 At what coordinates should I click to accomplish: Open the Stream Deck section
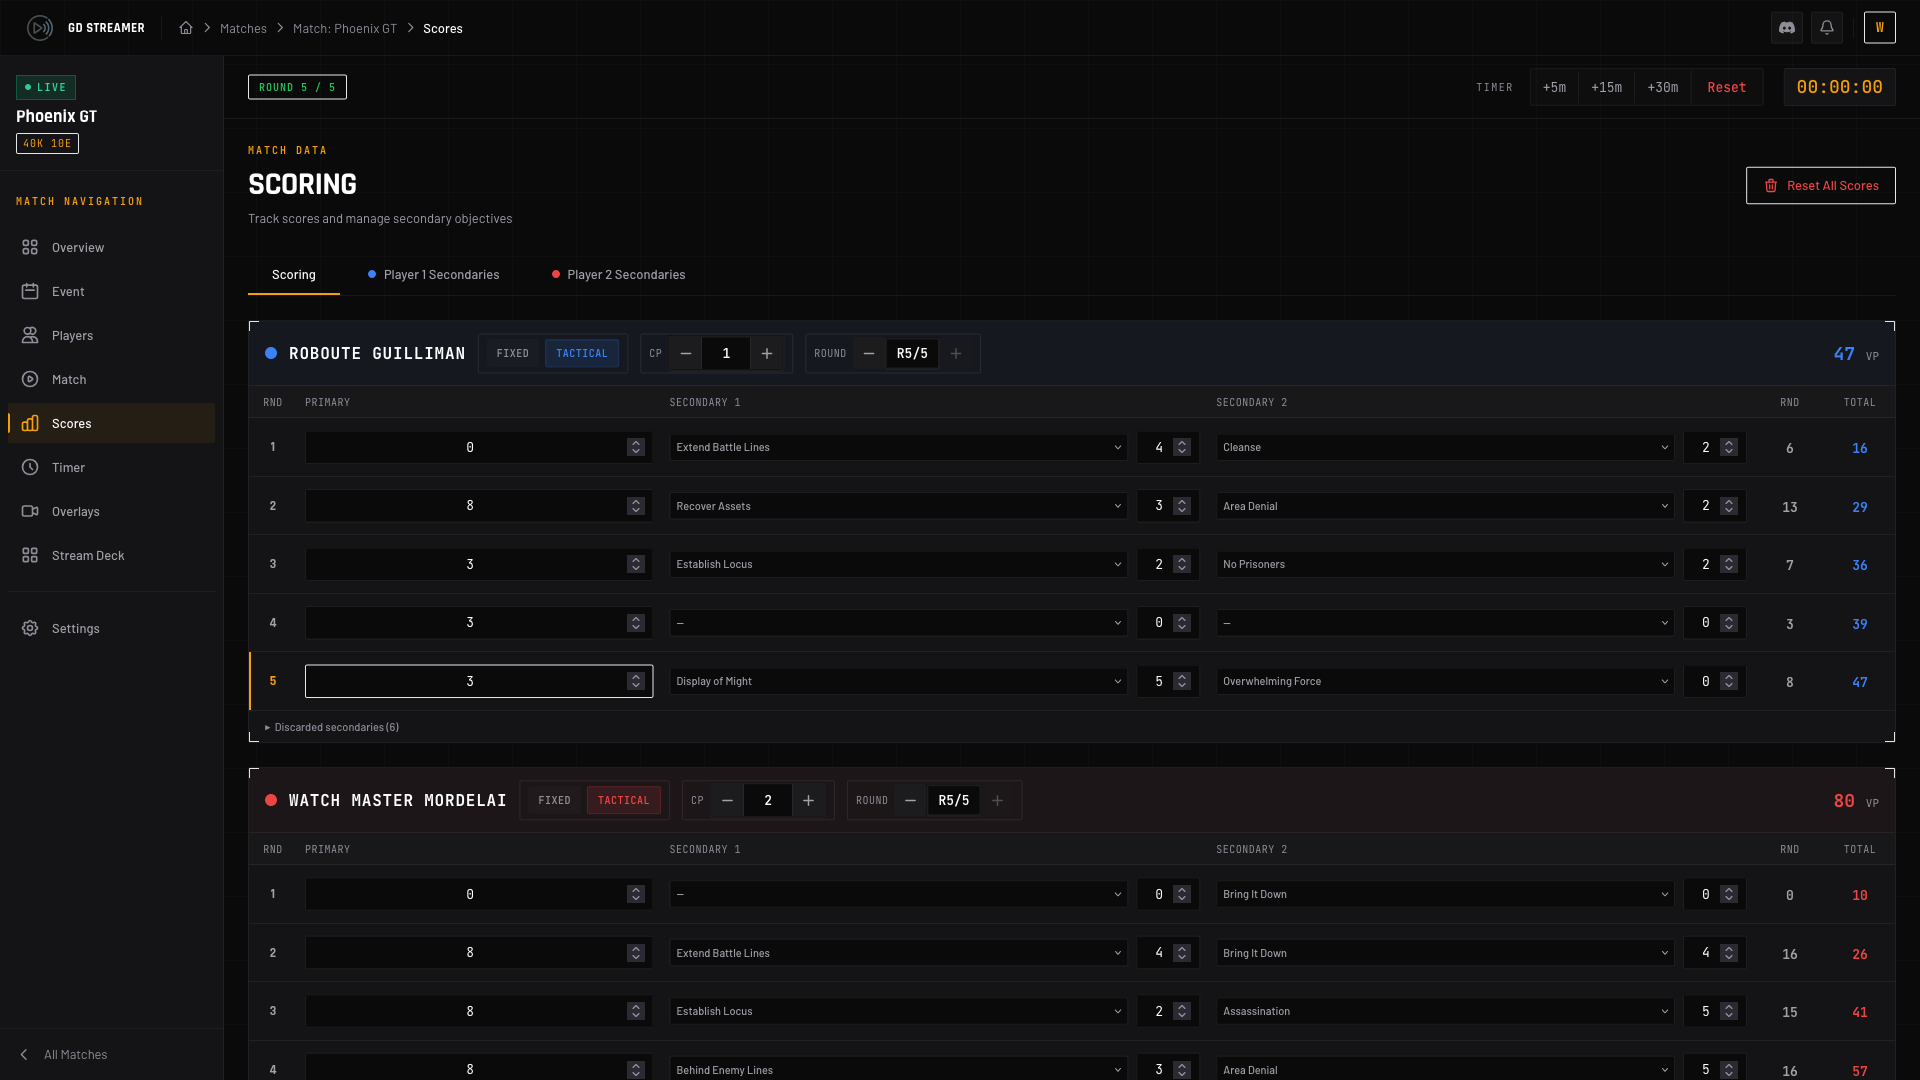pyautogui.click(x=87, y=555)
